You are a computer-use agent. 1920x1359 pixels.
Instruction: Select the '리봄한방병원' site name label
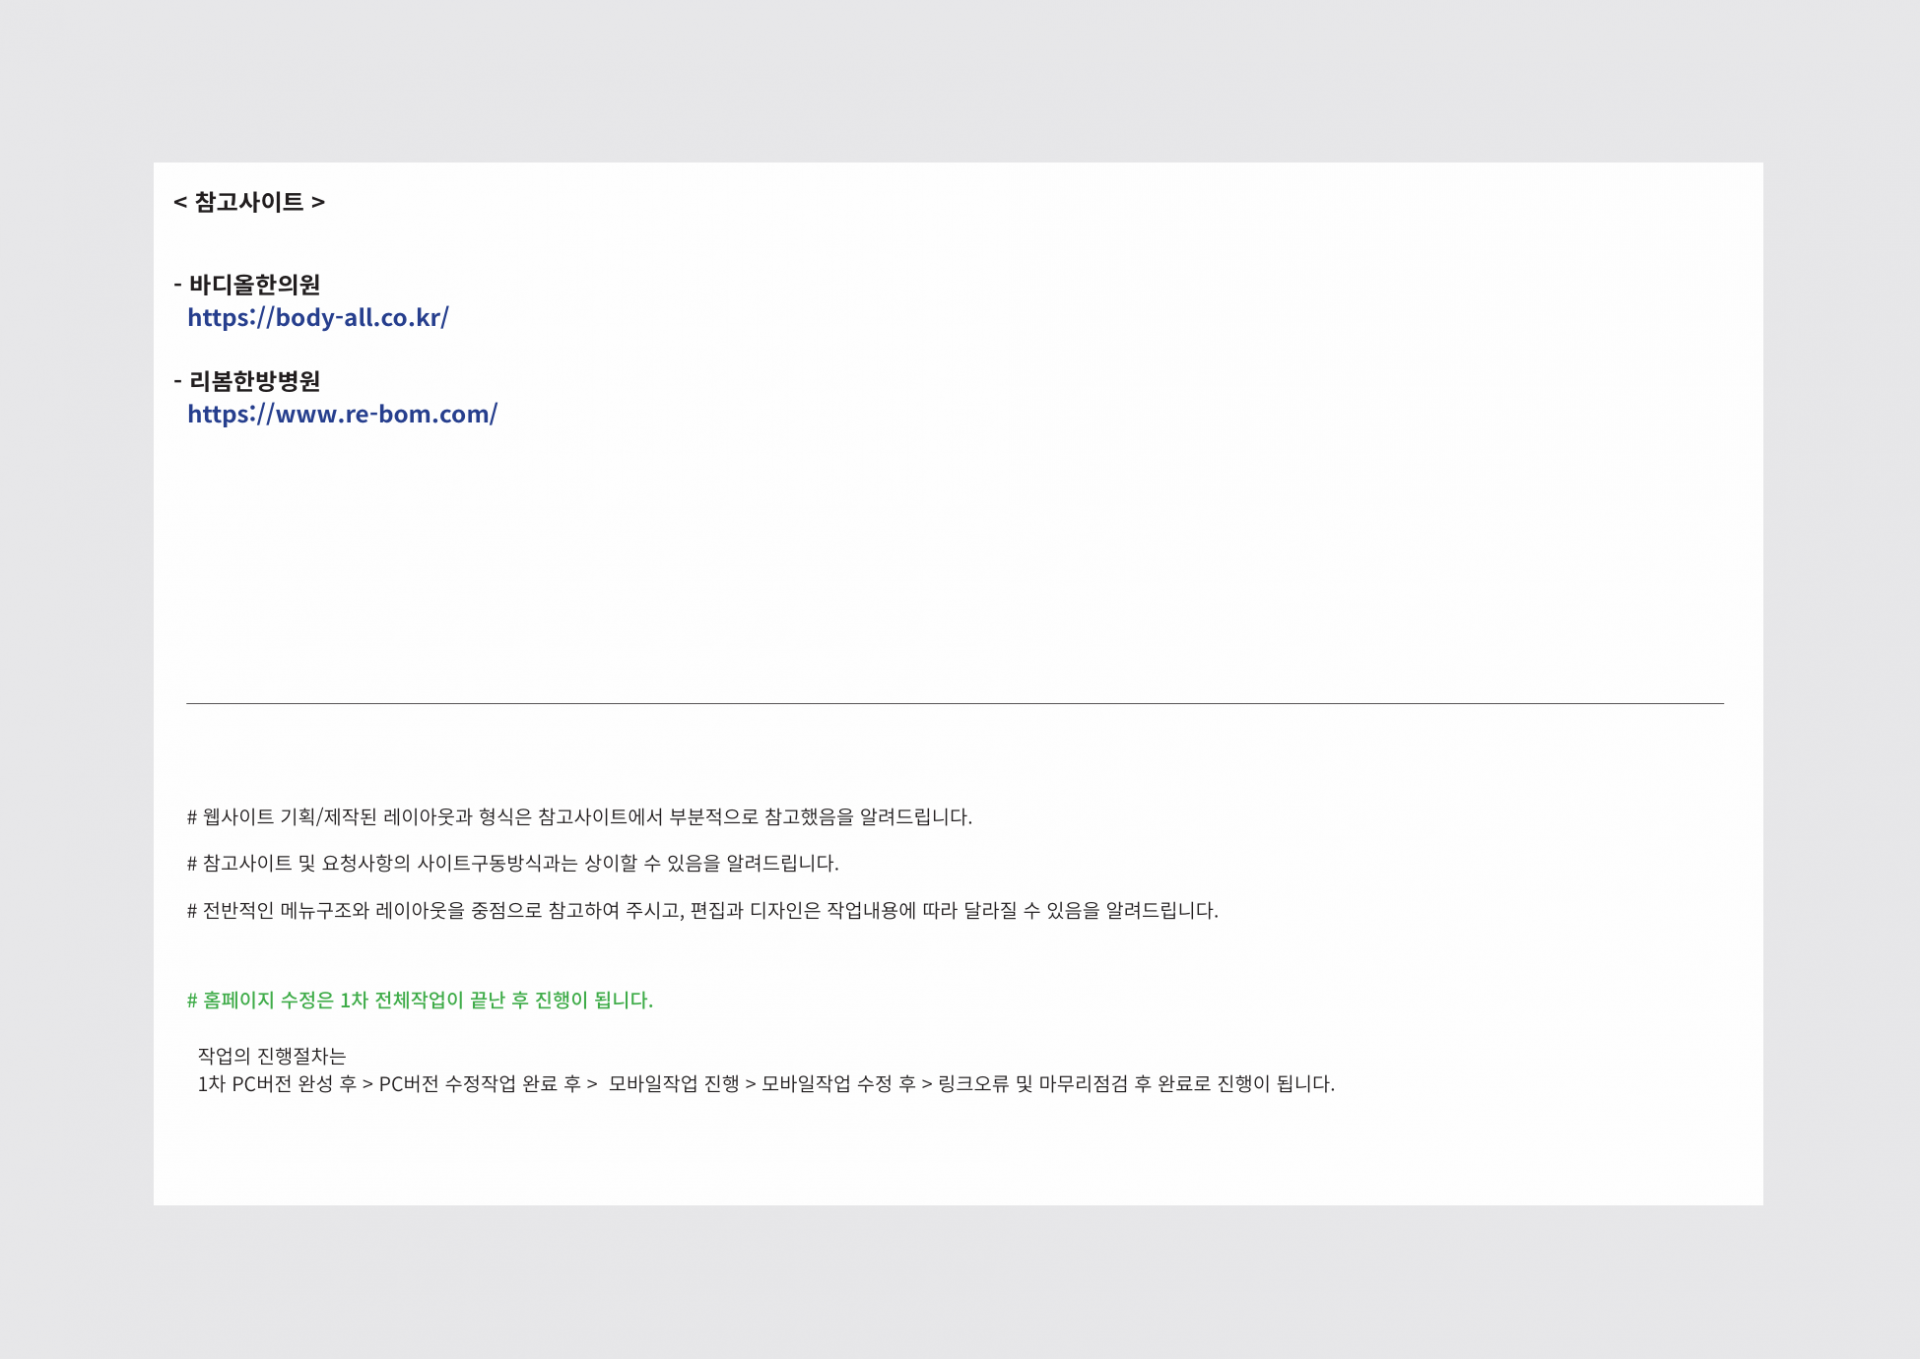point(254,381)
